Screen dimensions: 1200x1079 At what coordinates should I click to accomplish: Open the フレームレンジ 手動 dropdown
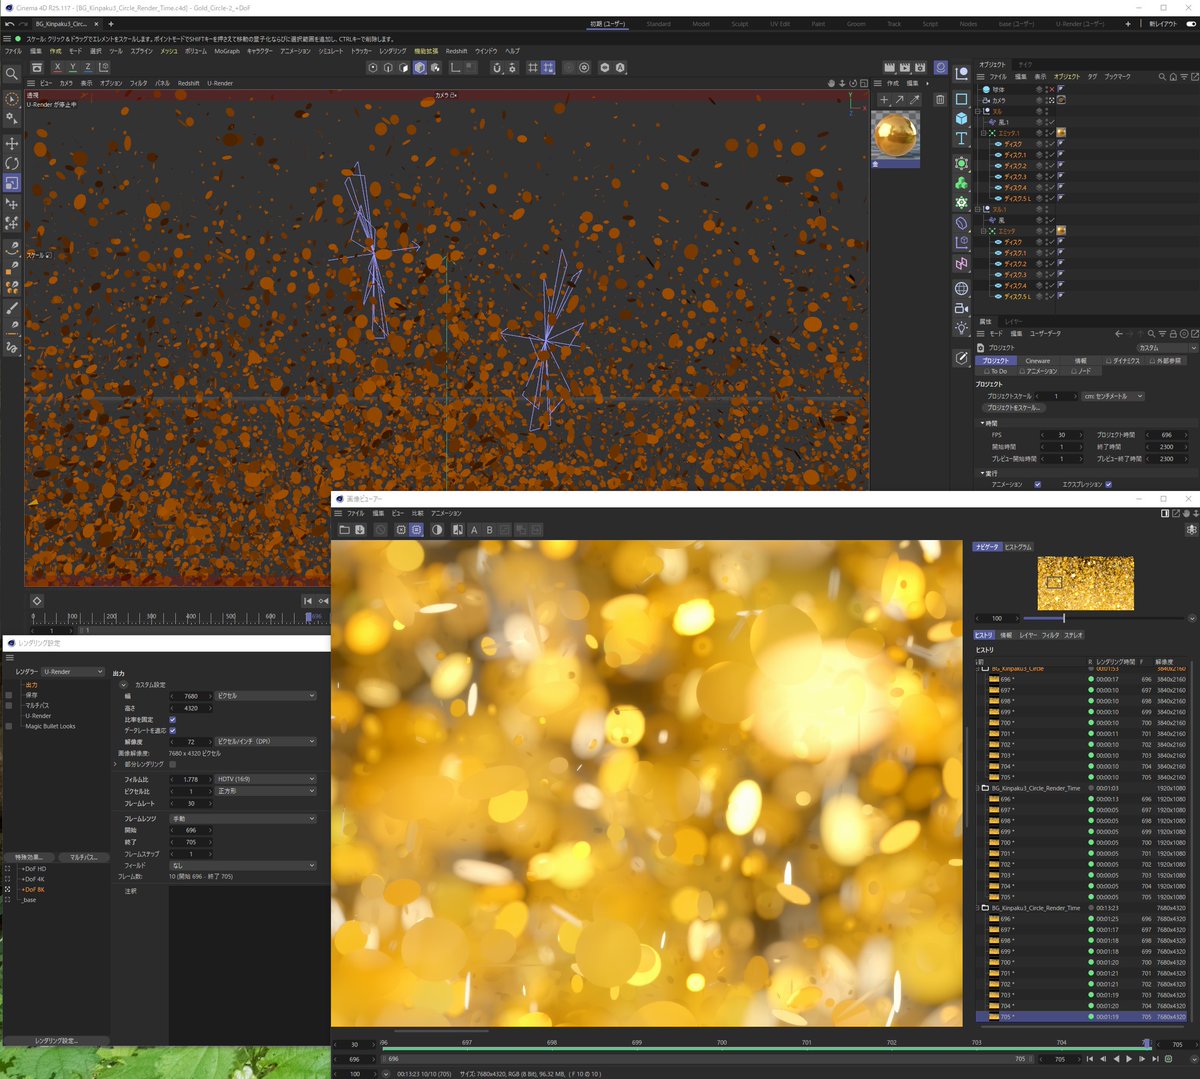(243, 819)
